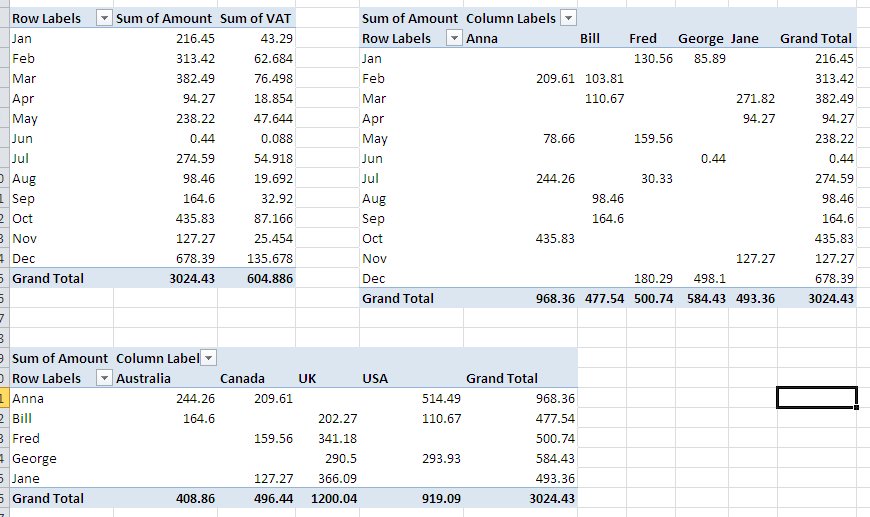Open Row Labels filter left of Australia header

104,379
